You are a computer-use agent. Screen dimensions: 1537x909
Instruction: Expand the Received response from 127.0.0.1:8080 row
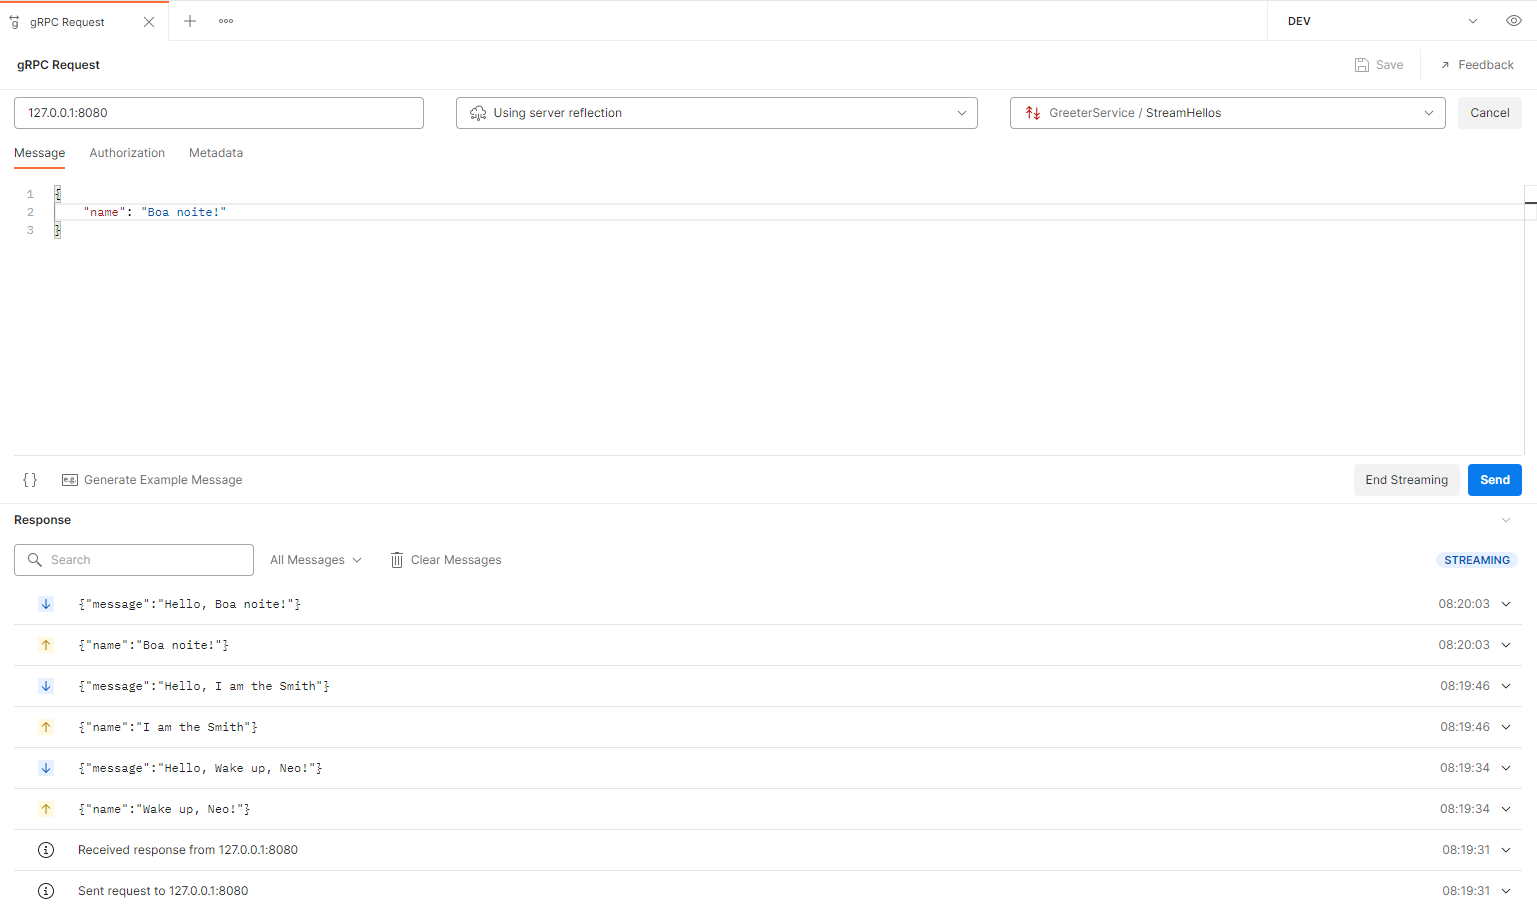pos(1506,850)
